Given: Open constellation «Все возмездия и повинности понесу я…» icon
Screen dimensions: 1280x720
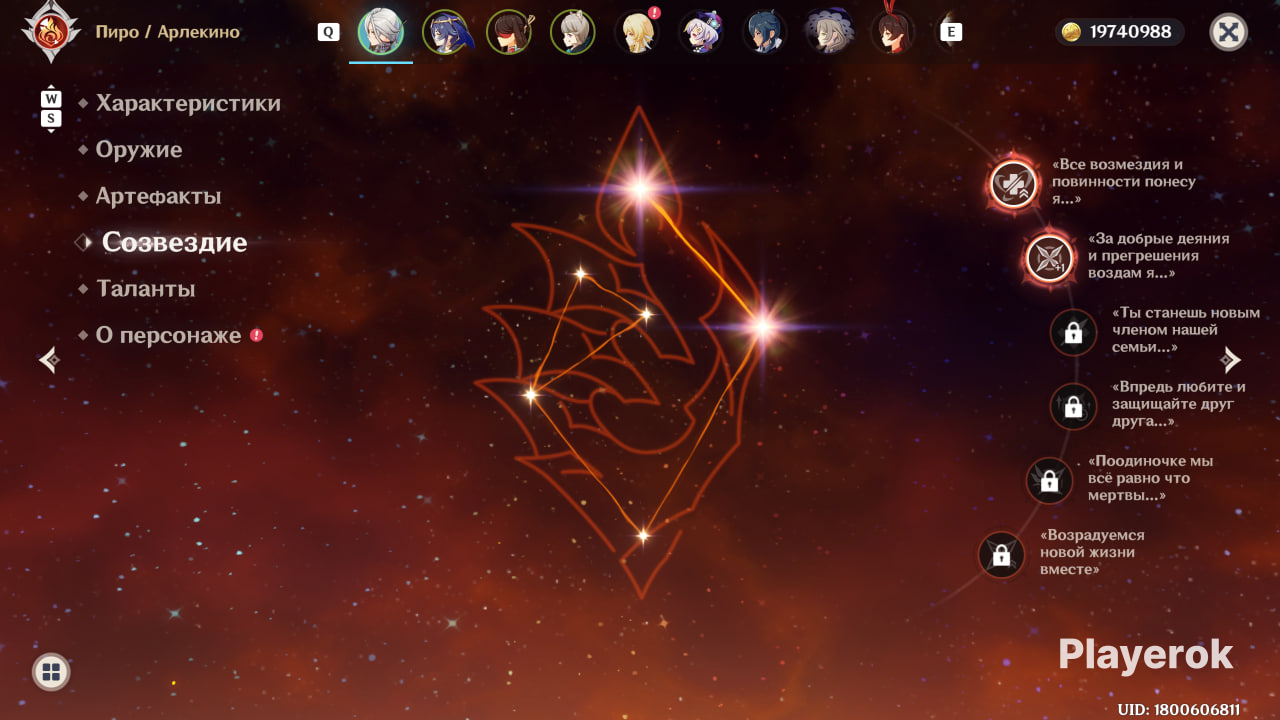Looking at the screenshot, I should (x=1014, y=184).
